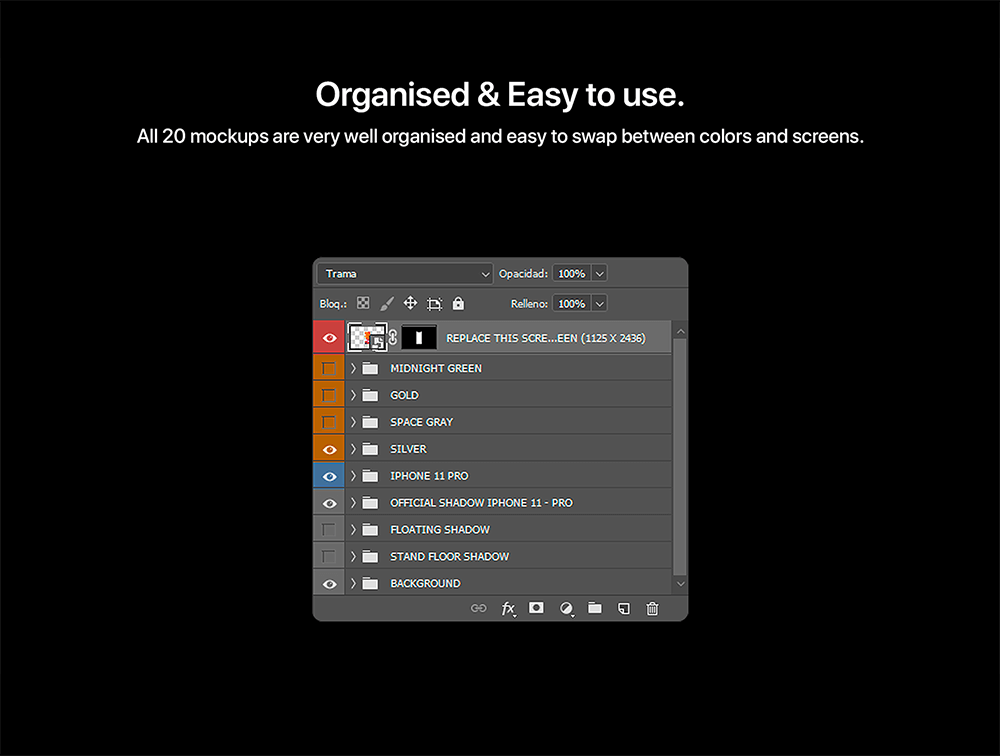Image resolution: width=1000 pixels, height=756 pixels.
Task: Click the layer mask thumbnail of top layer
Action: (419, 338)
